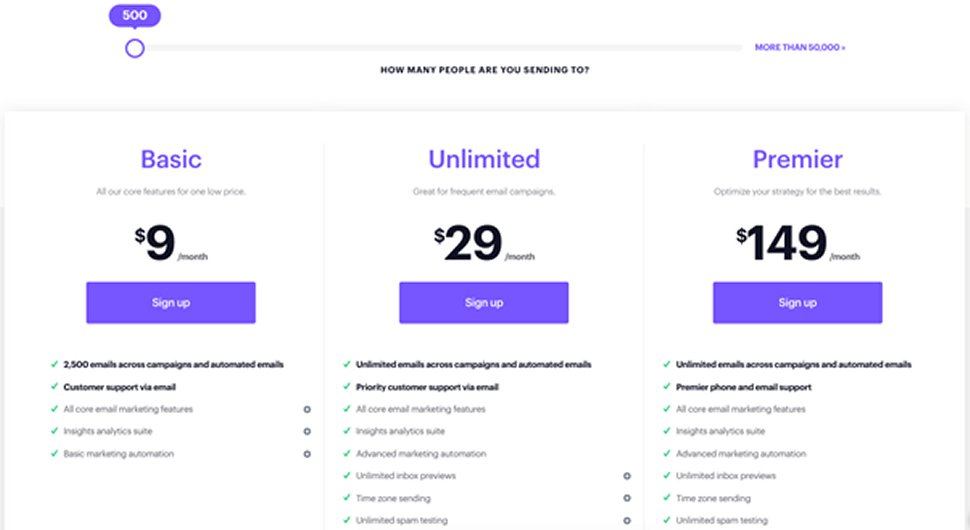Open details icon for Basic marketing automation

(x=307, y=454)
